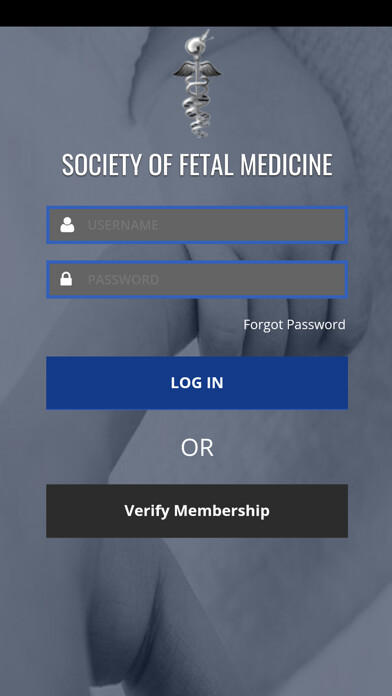Click the word MEDICINE in the title

click(x=286, y=165)
